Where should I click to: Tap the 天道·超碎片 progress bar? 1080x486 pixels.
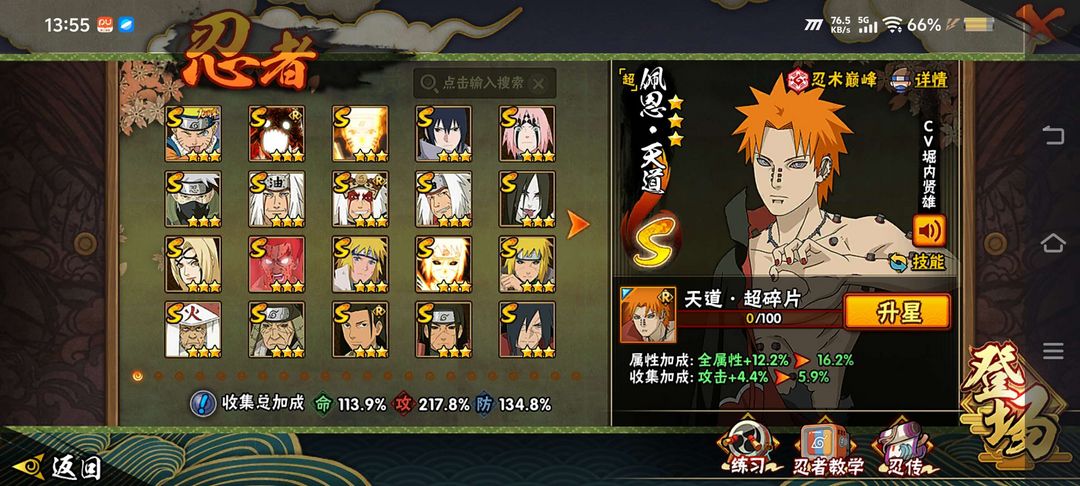(x=760, y=319)
